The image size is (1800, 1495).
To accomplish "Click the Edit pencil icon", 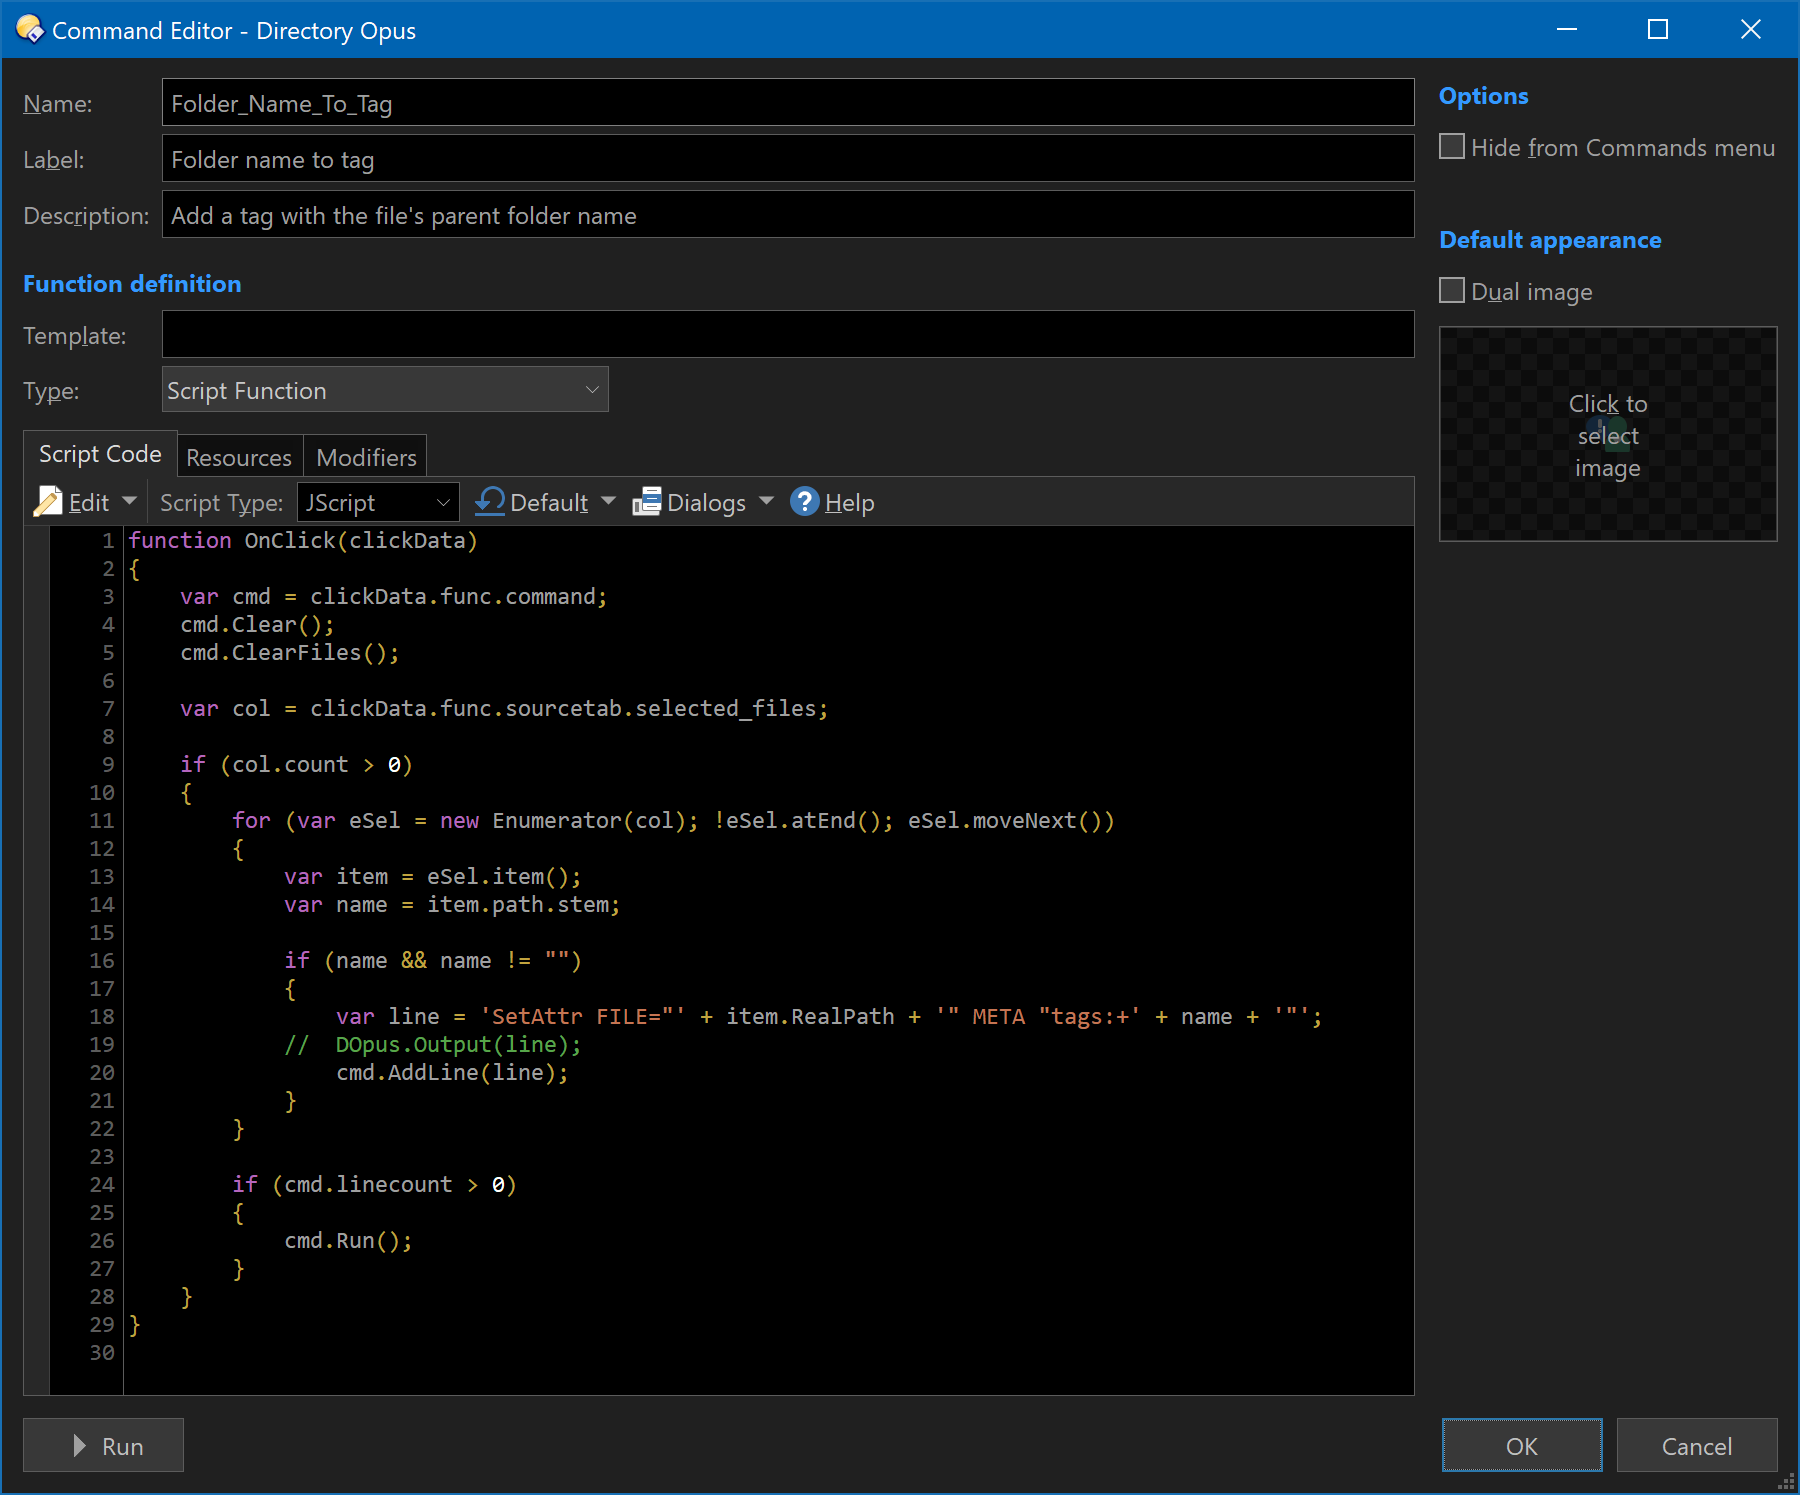I will 48,501.
